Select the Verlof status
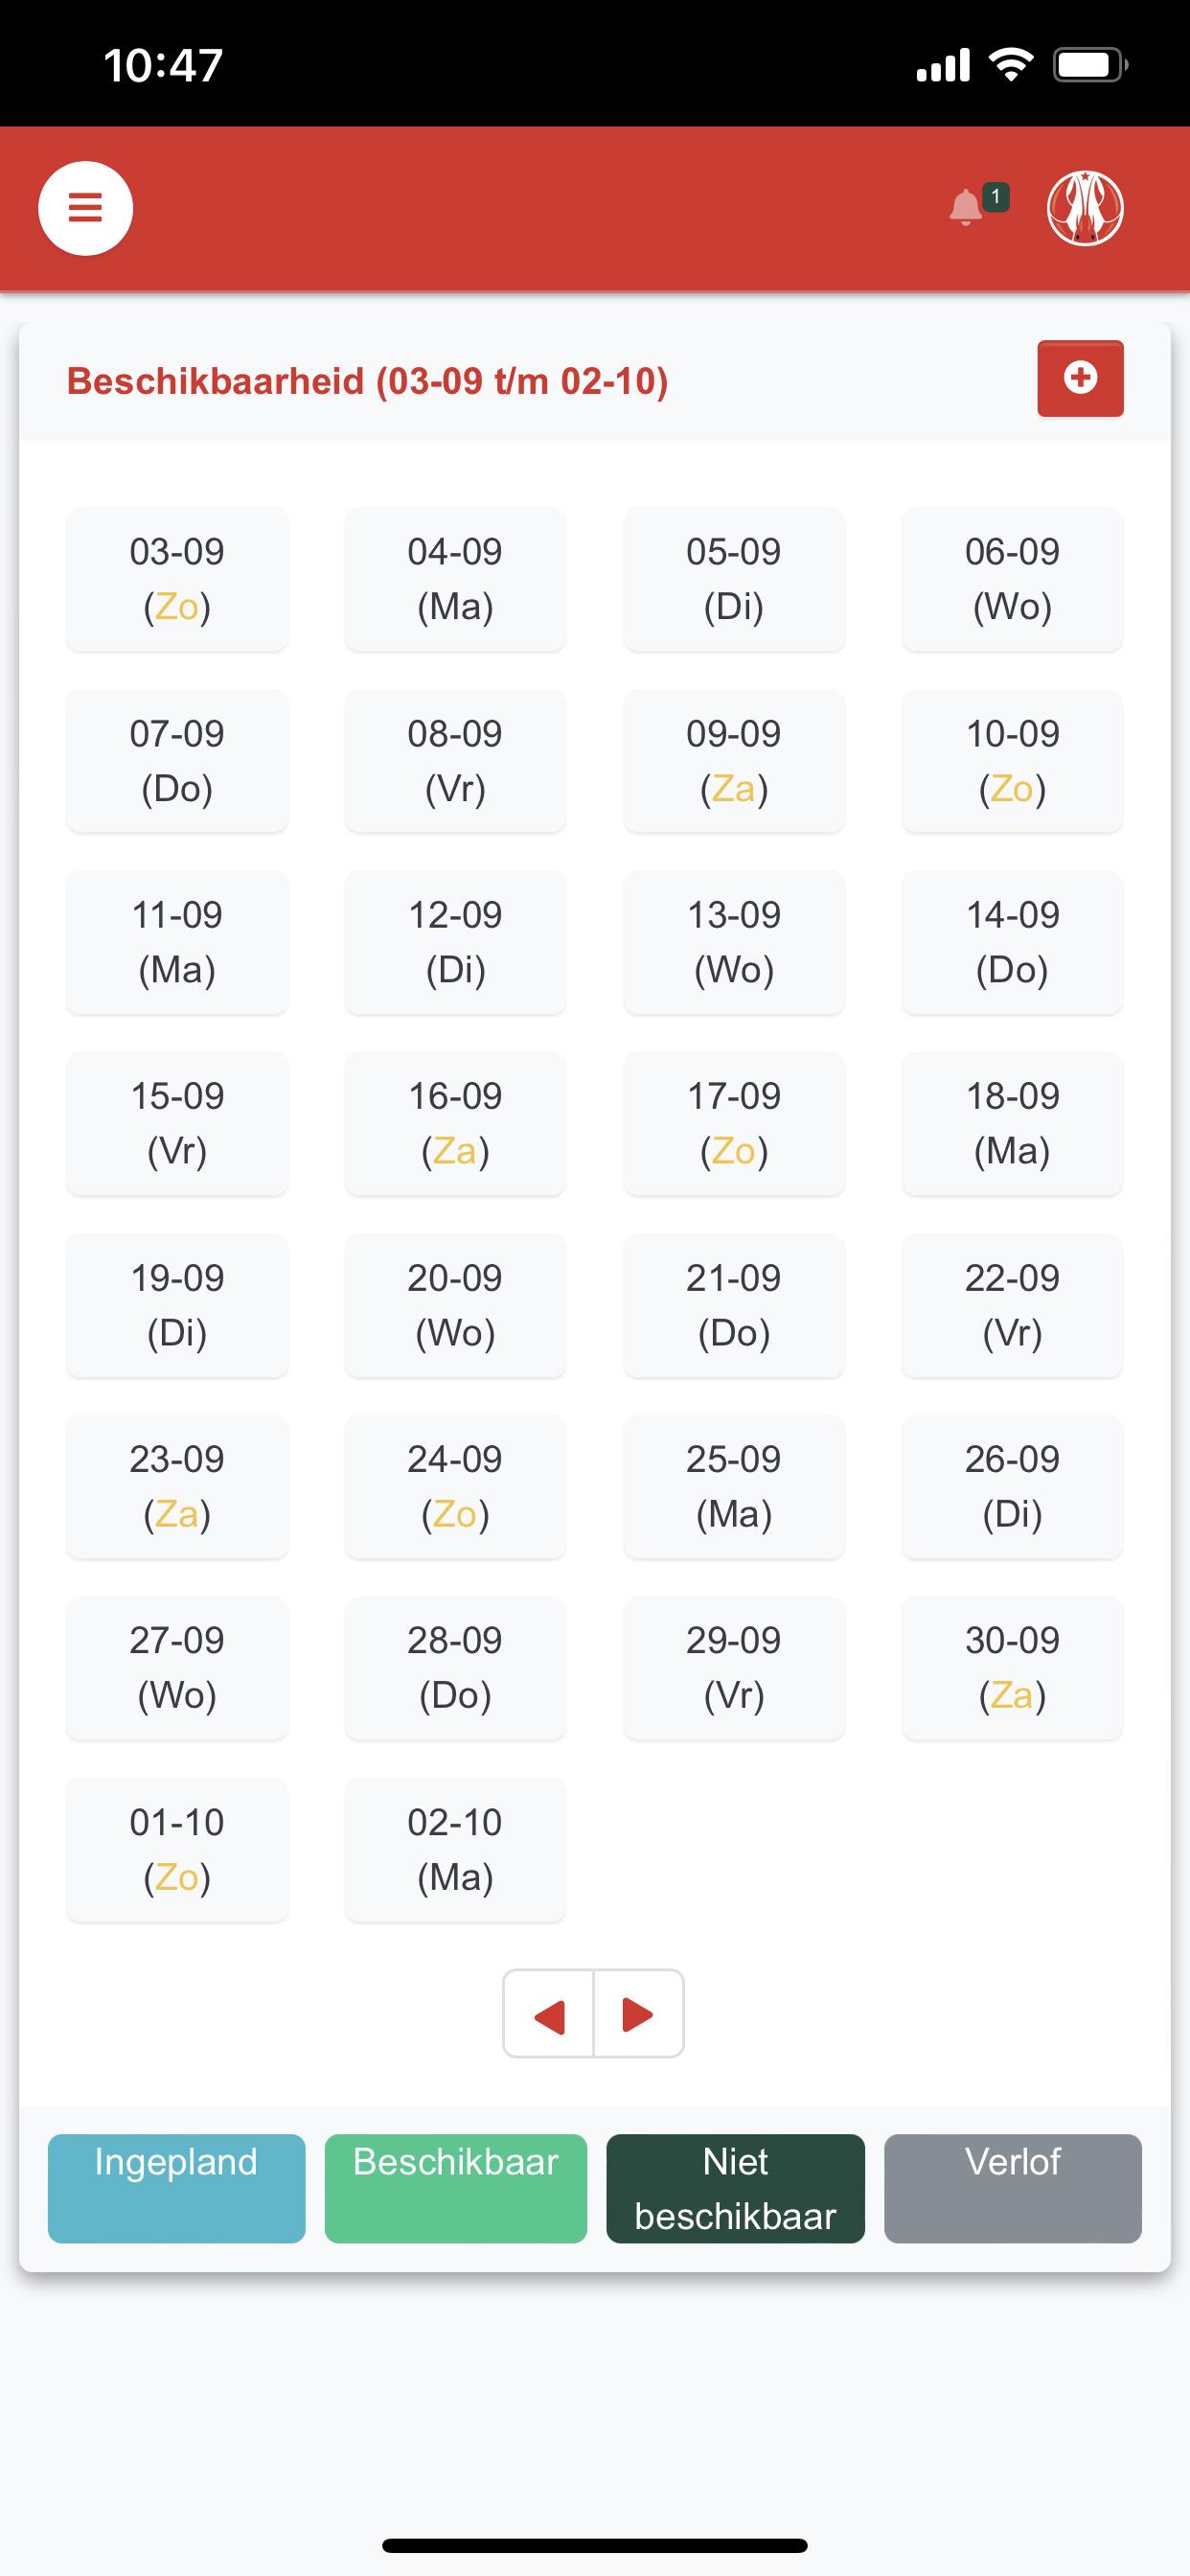The height and width of the screenshot is (2576, 1190). point(1013,2189)
